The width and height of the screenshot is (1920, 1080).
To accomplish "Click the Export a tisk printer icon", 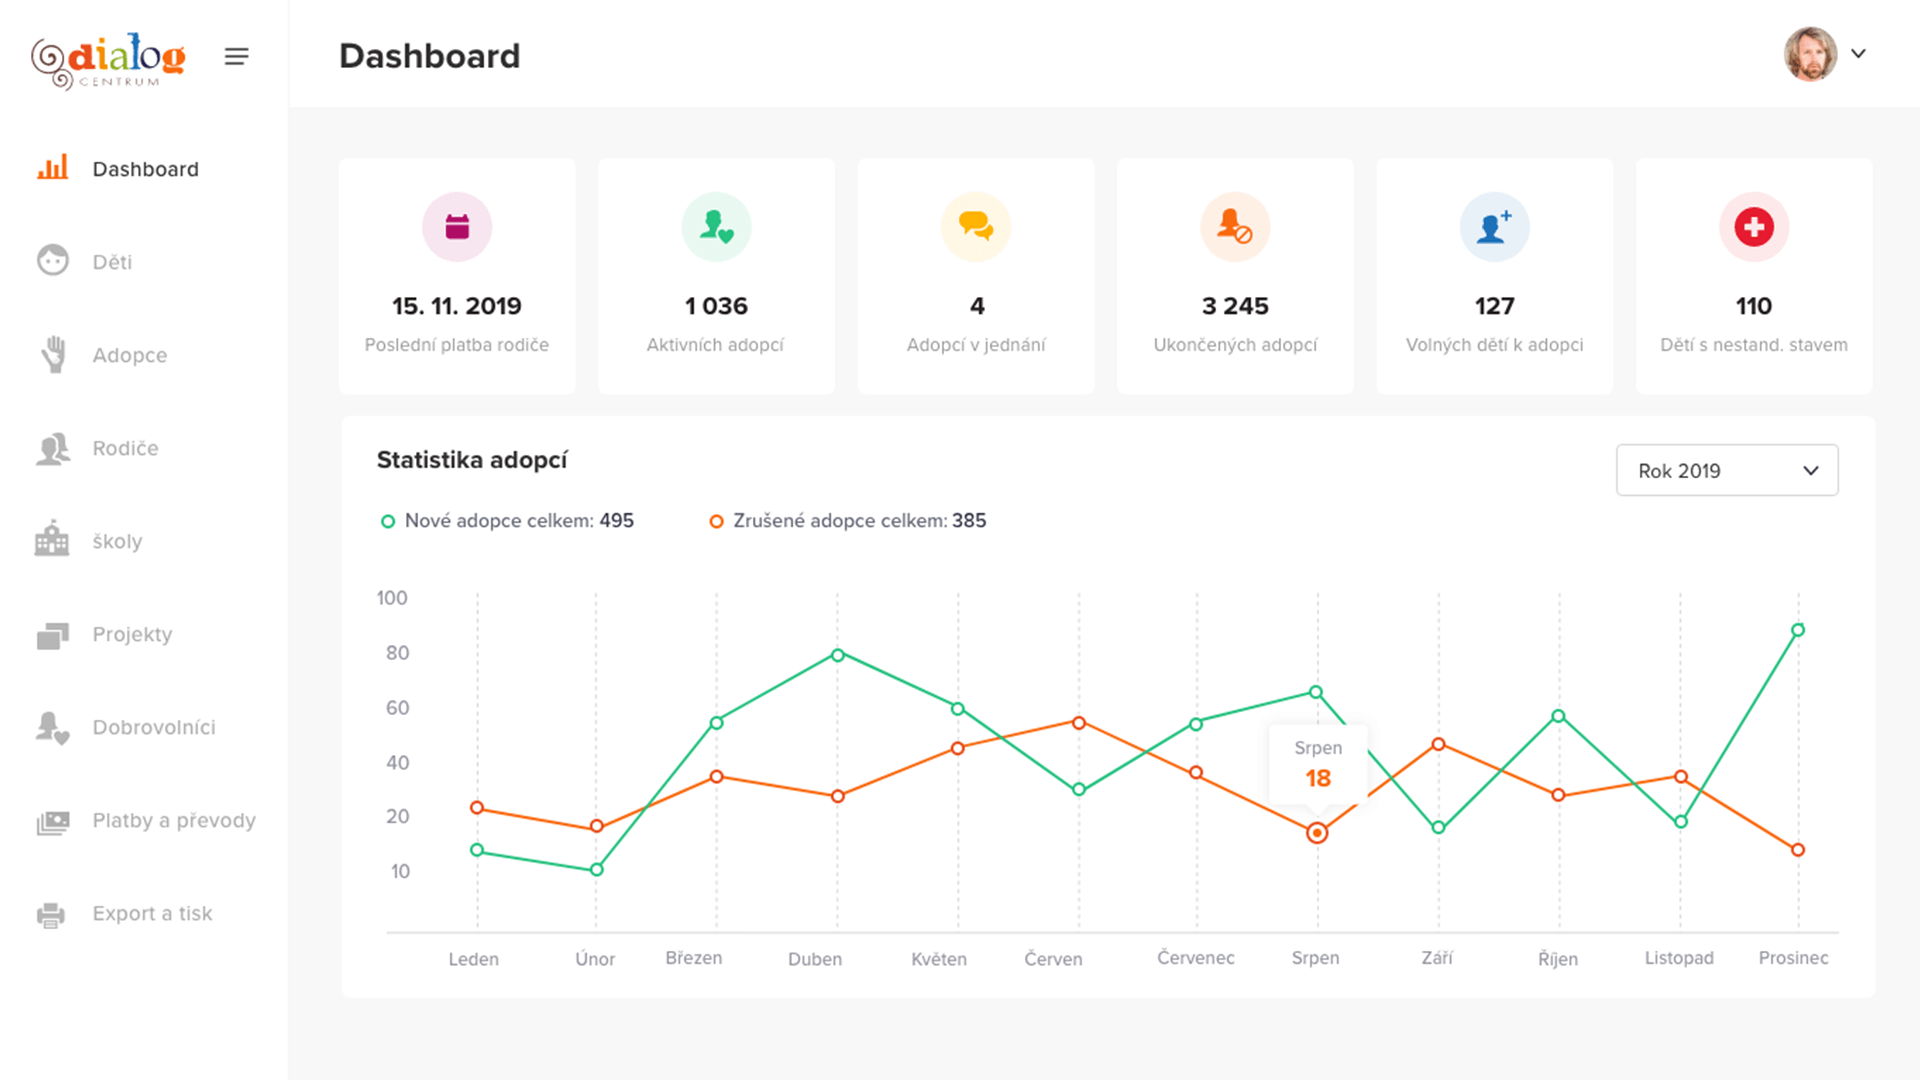I will click(x=51, y=914).
